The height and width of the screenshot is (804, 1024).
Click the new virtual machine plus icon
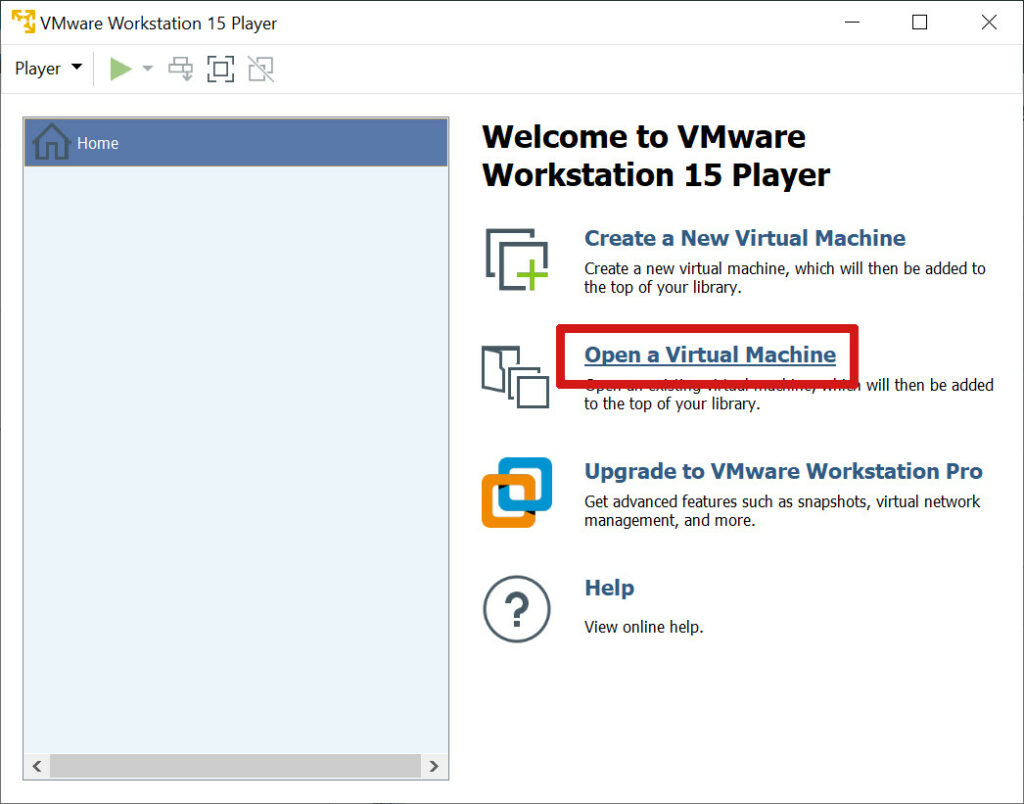click(517, 259)
